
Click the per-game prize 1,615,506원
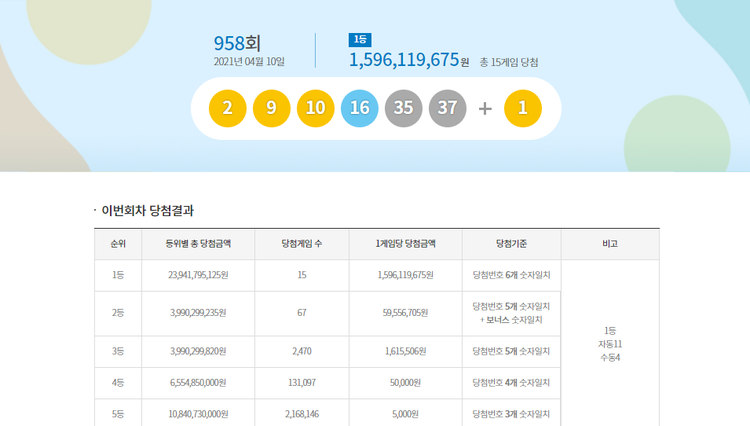[406, 351]
